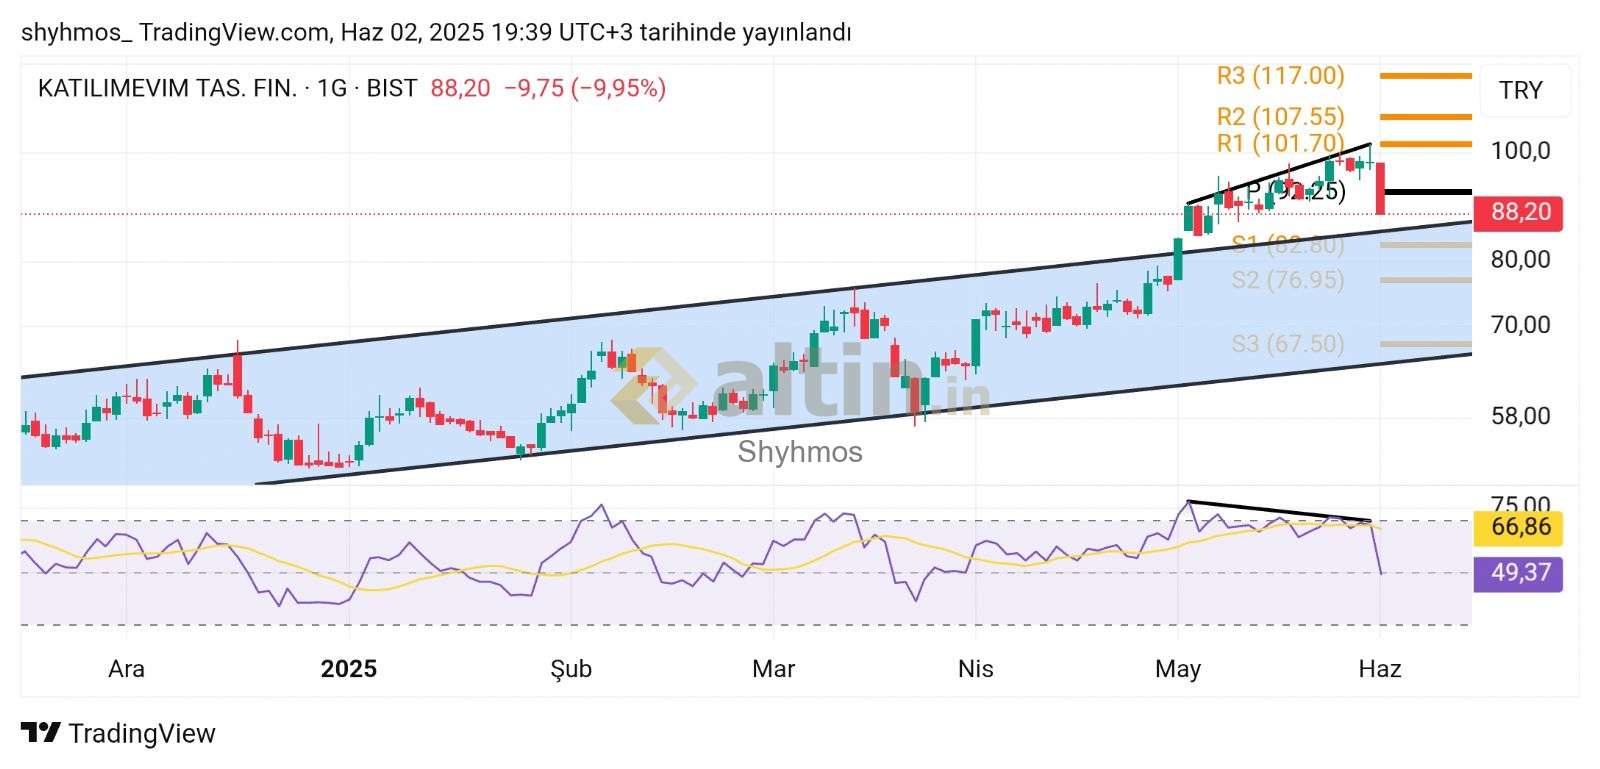Viewport: 1600px width, 769px height.
Task: Click the Shyhmos author label on chart
Action: (800, 452)
